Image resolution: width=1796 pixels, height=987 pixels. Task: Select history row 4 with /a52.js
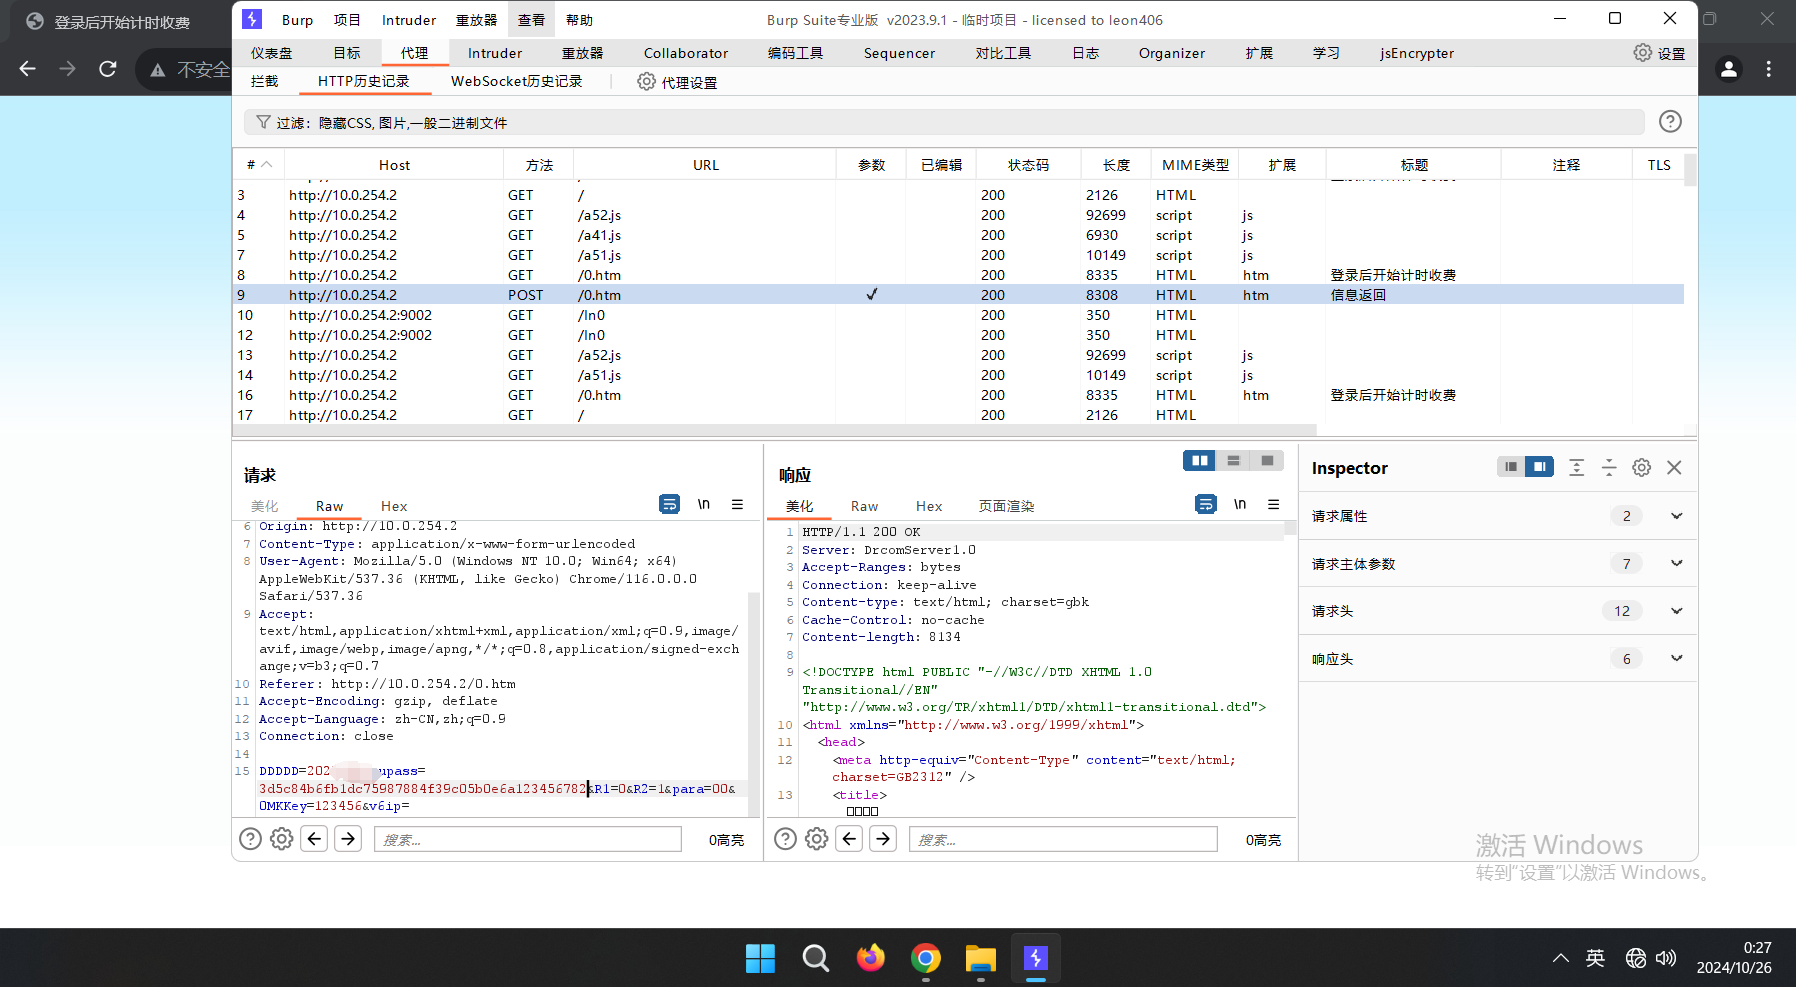pos(958,215)
